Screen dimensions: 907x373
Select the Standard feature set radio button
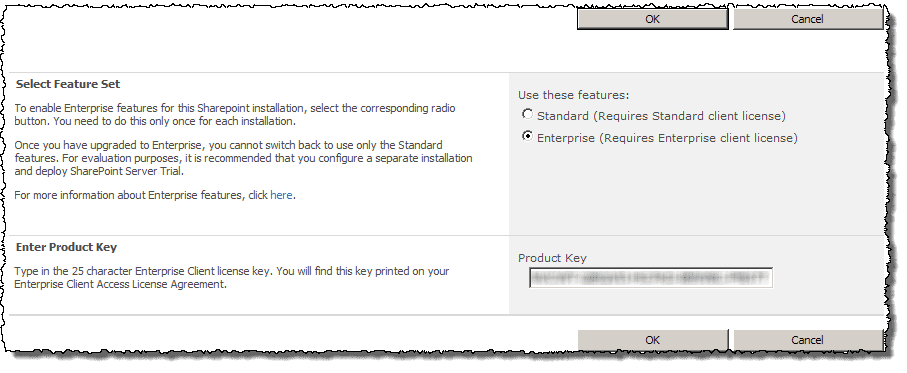coord(527,115)
